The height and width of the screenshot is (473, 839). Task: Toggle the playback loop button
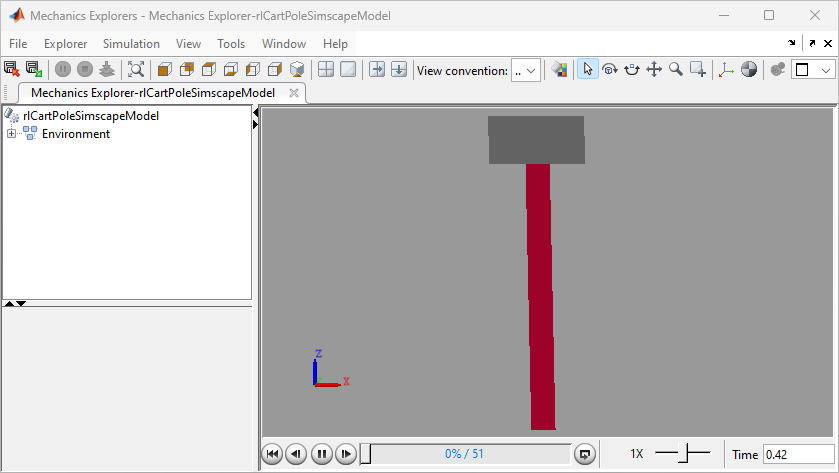click(x=586, y=454)
